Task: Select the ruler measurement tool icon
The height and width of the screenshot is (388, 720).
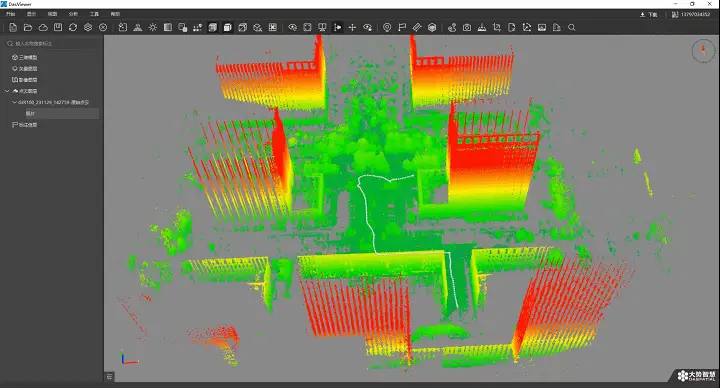Action: [417, 28]
